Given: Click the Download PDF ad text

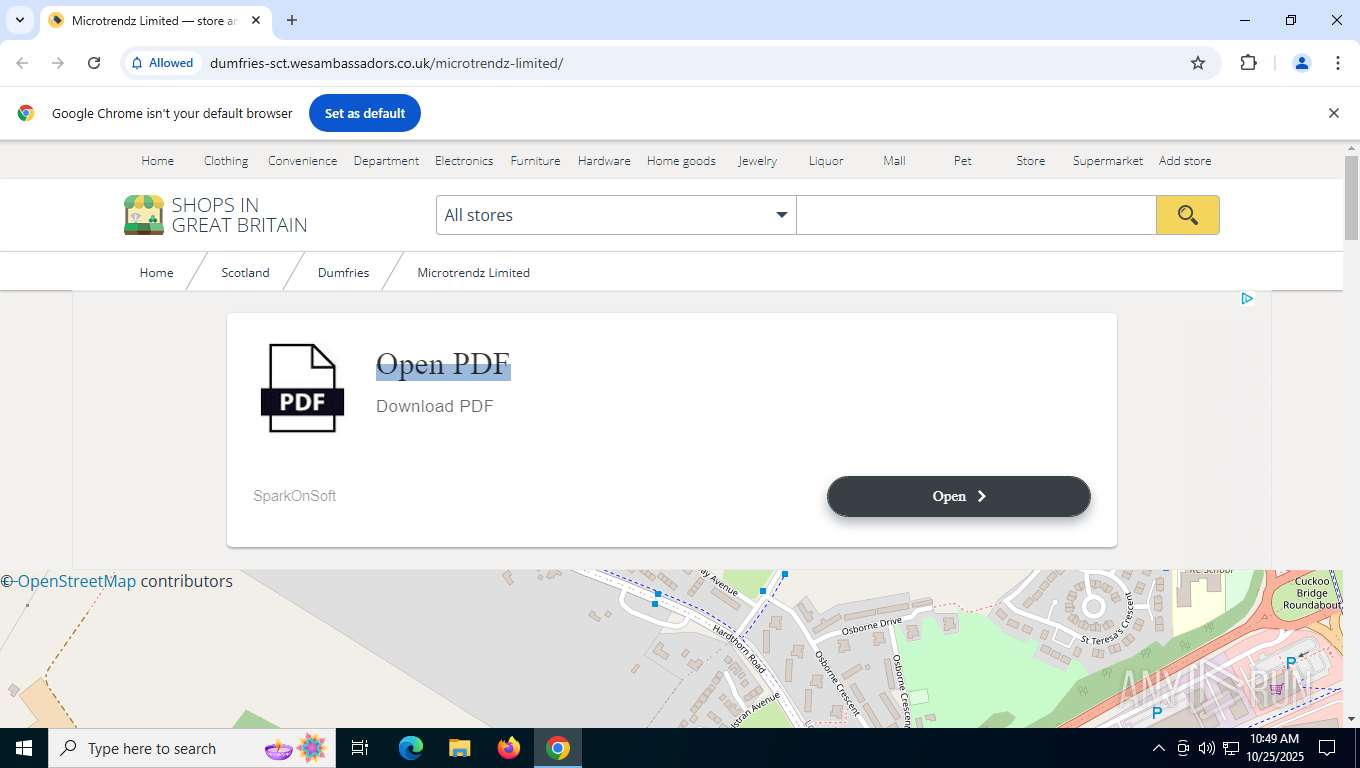Looking at the screenshot, I should click(434, 406).
